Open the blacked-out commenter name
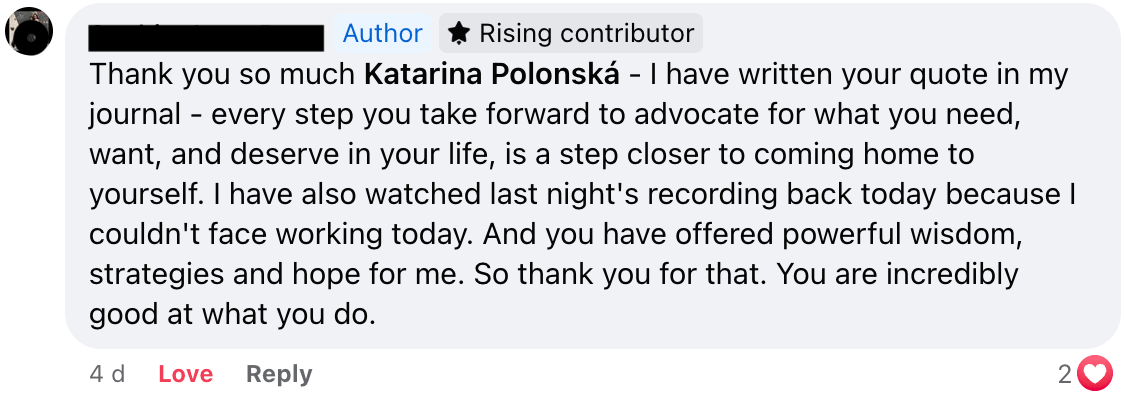Image resolution: width=1126 pixels, height=404 pixels. [x=207, y=36]
